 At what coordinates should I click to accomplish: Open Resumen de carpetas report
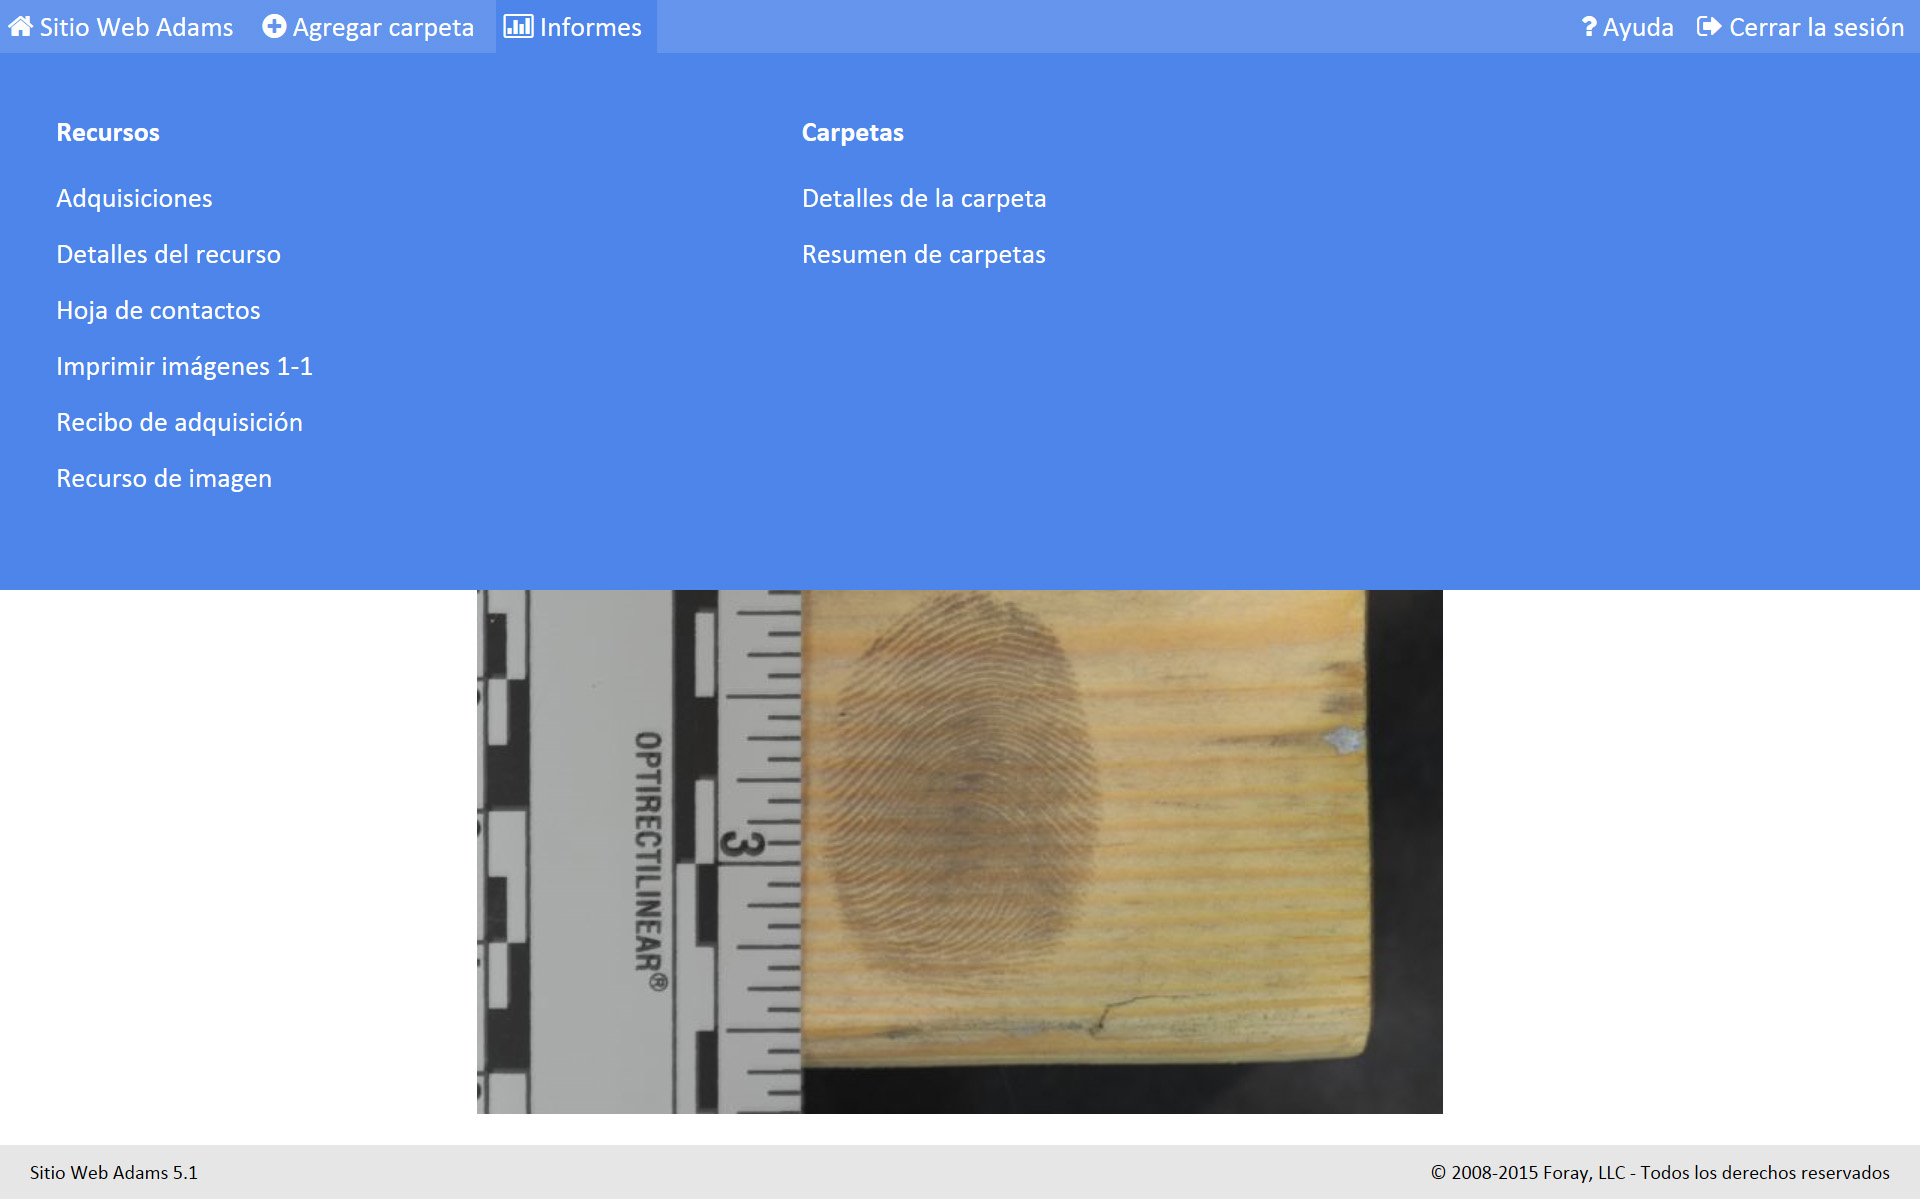(x=923, y=254)
